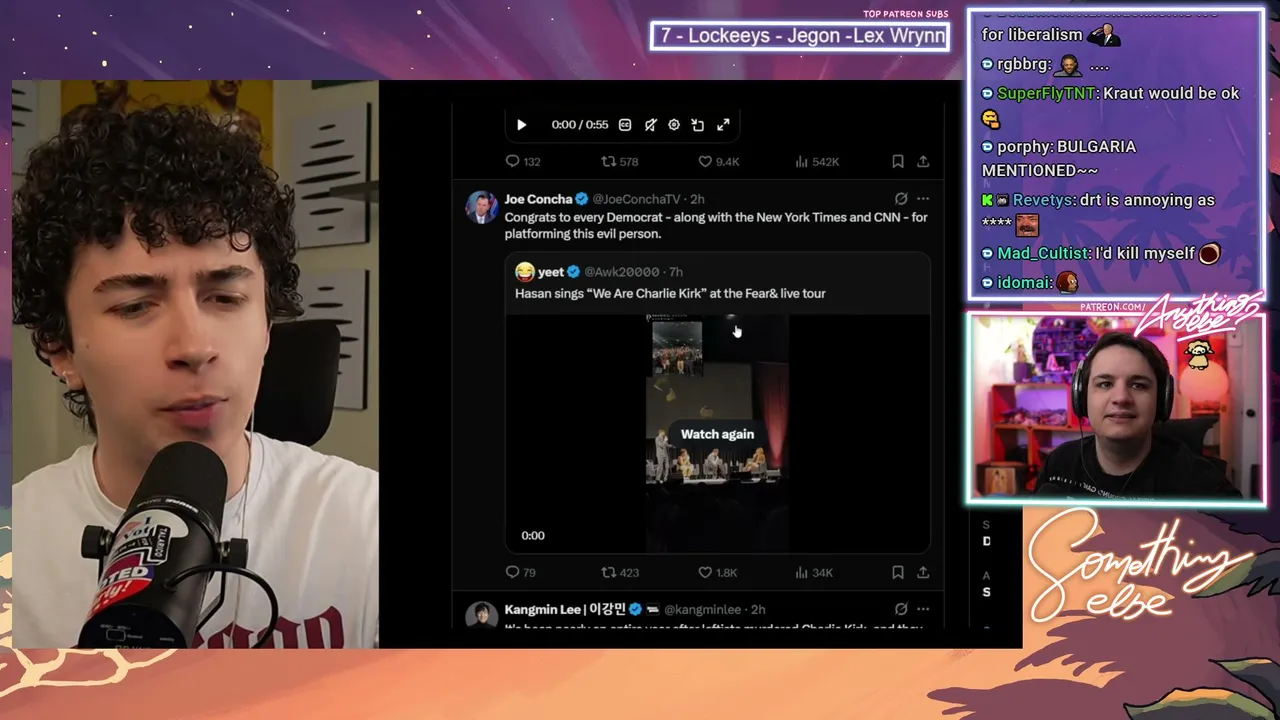Reply to the post with 79 replies
1280x720 pixels.
coord(521,572)
